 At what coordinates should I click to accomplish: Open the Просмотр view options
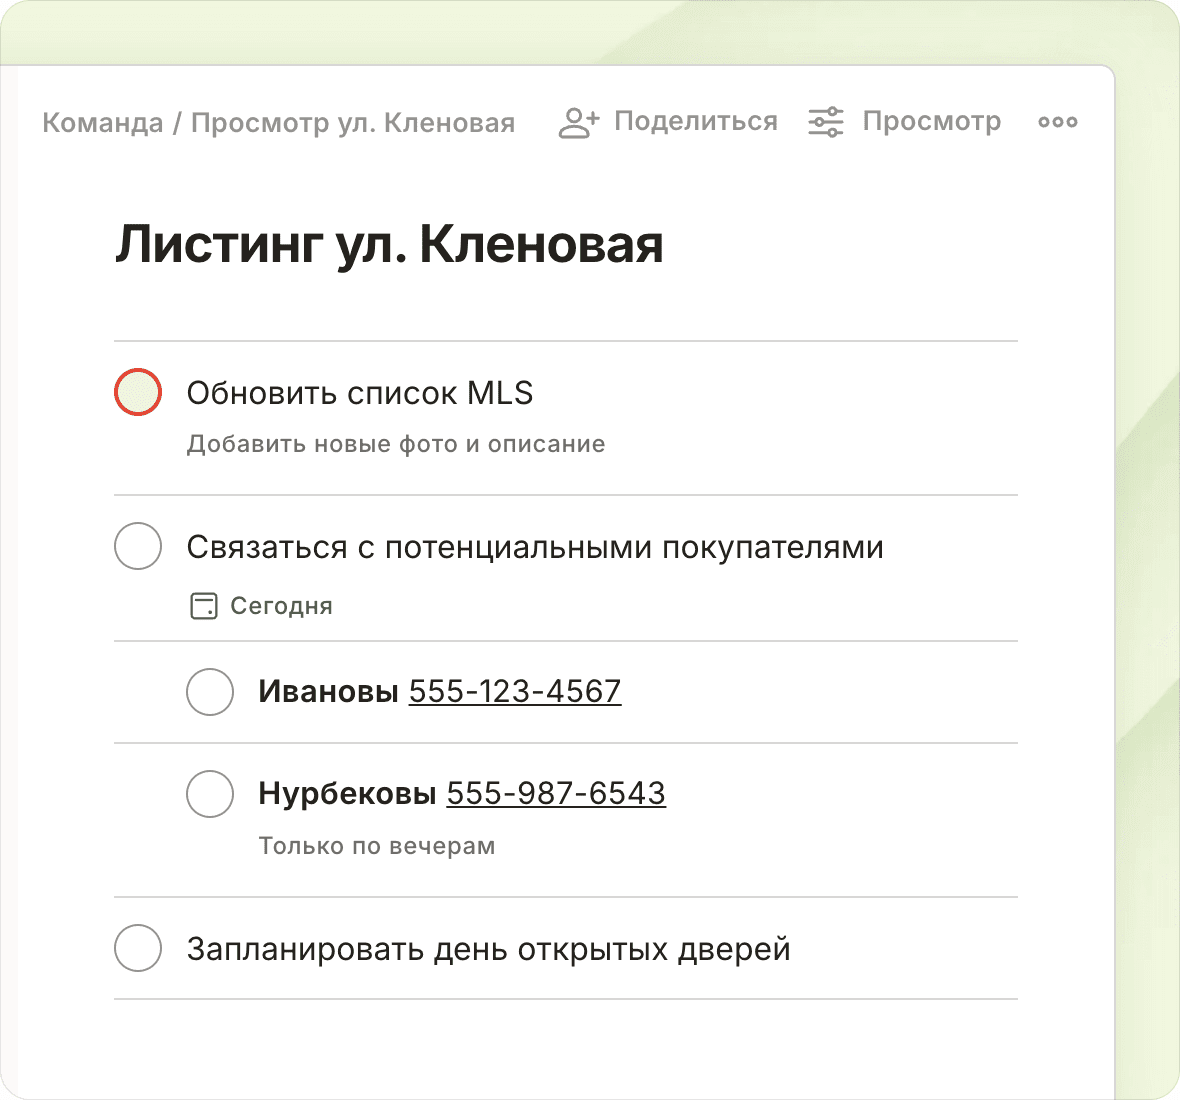[931, 122]
